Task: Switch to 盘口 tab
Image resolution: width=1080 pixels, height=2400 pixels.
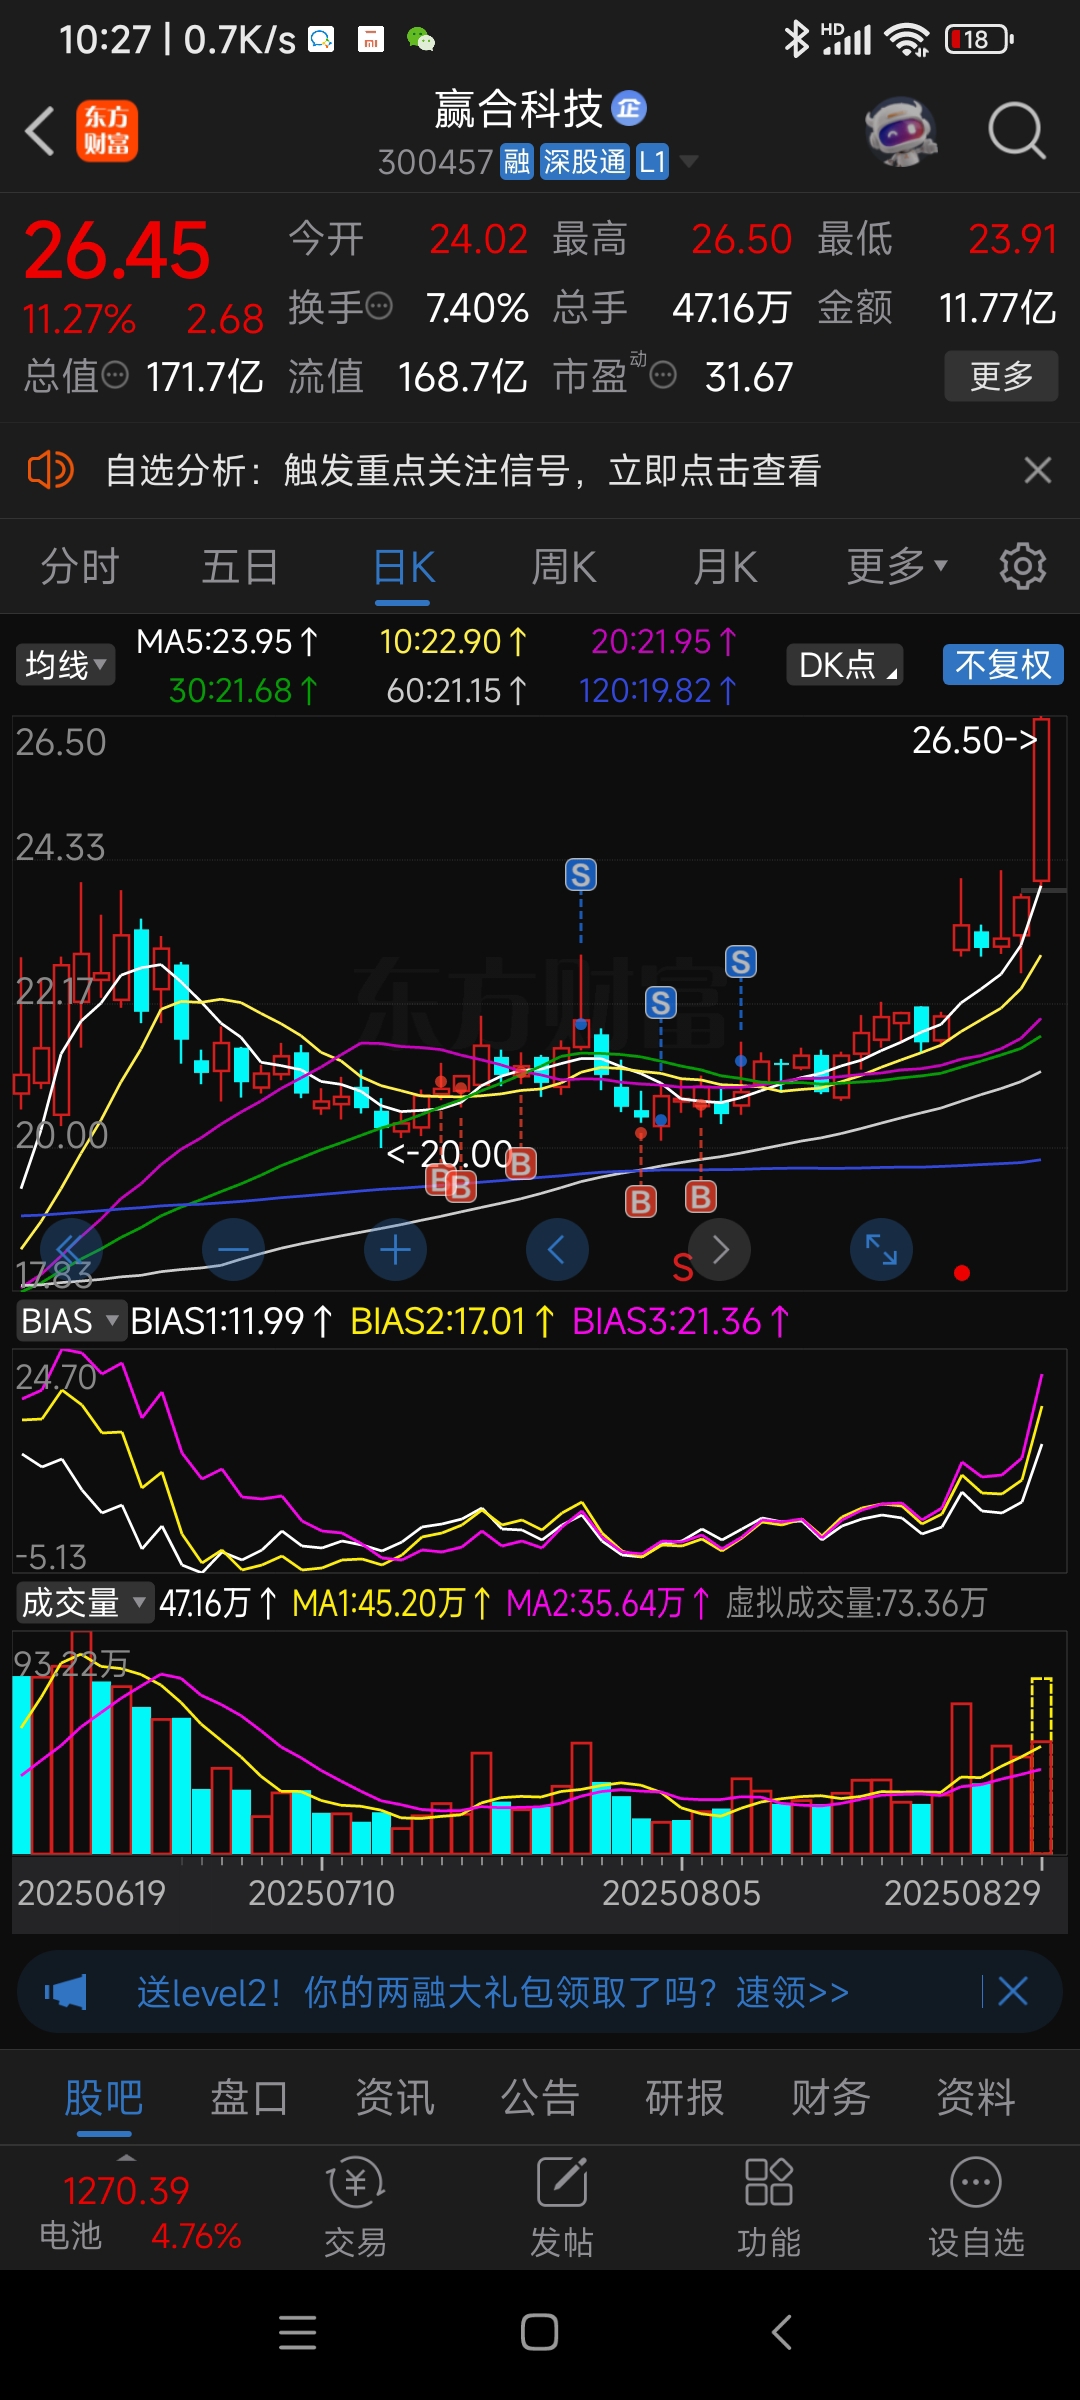Action: pyautogui.click(x=249, y=2097)
